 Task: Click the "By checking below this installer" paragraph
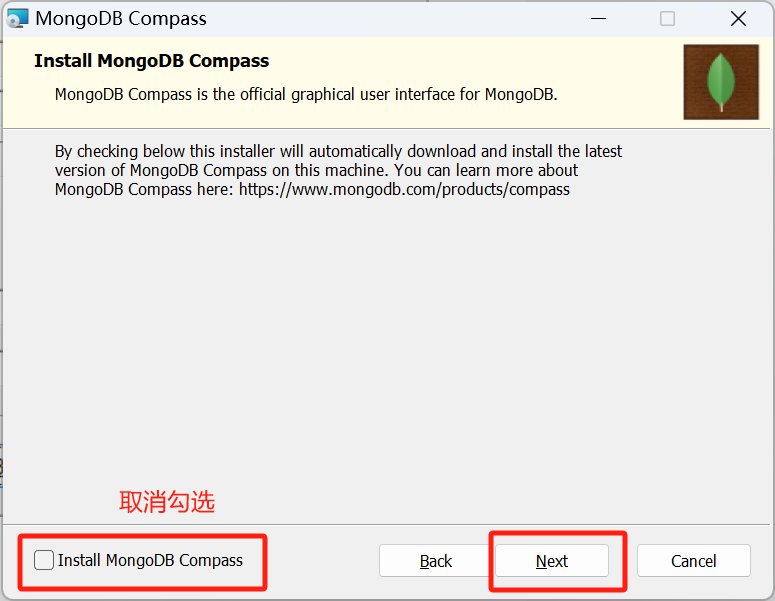tap(338, 170)
